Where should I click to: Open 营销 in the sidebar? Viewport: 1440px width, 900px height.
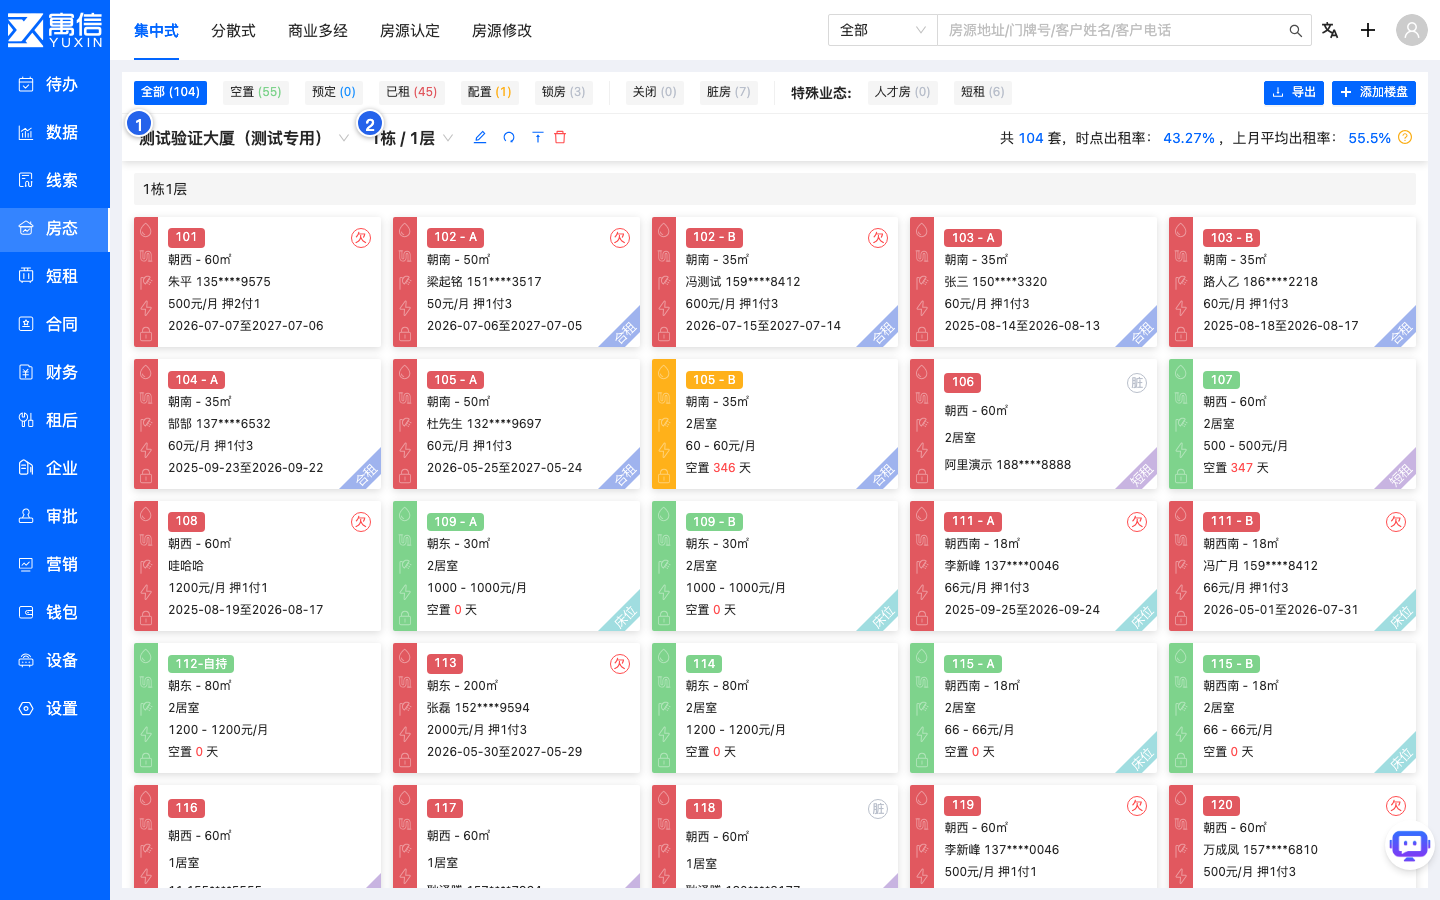pos(55,564)
